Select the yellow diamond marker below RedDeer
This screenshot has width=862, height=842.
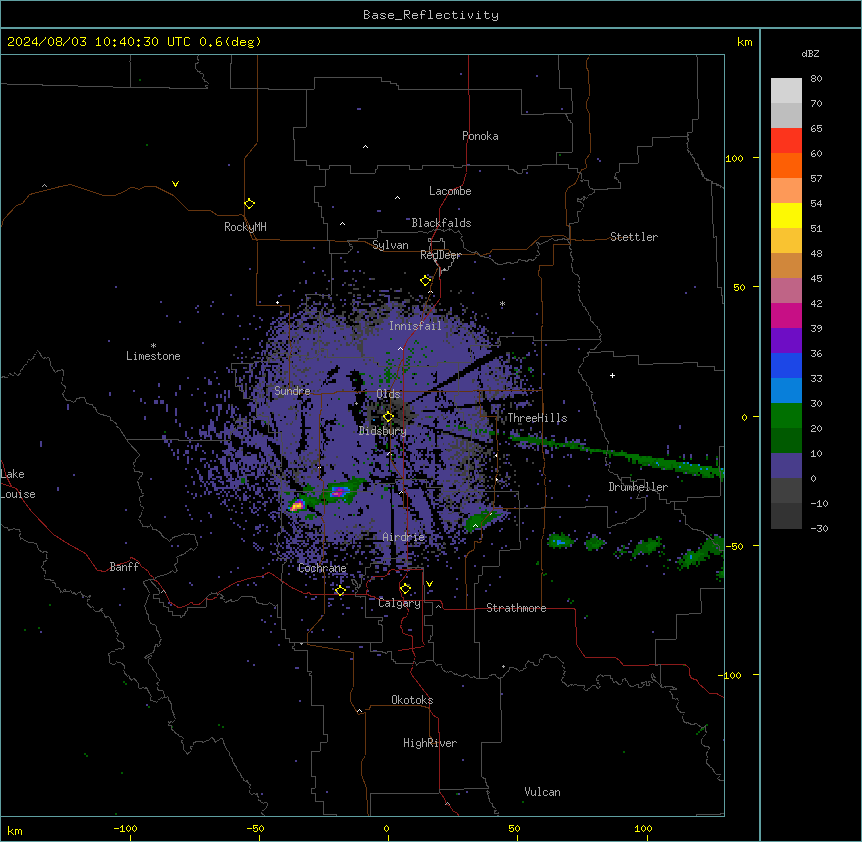point(425,281)
